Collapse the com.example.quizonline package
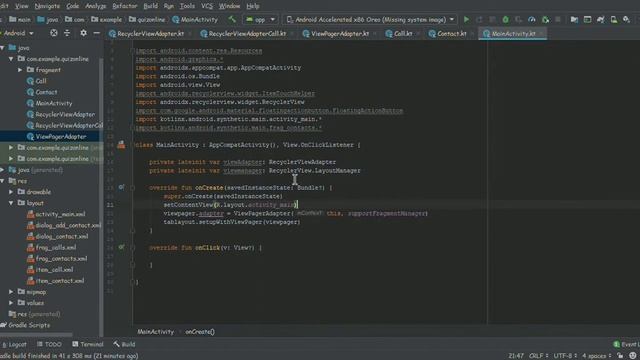The width and height of the screenshot is (640, 360). (11, 59)
